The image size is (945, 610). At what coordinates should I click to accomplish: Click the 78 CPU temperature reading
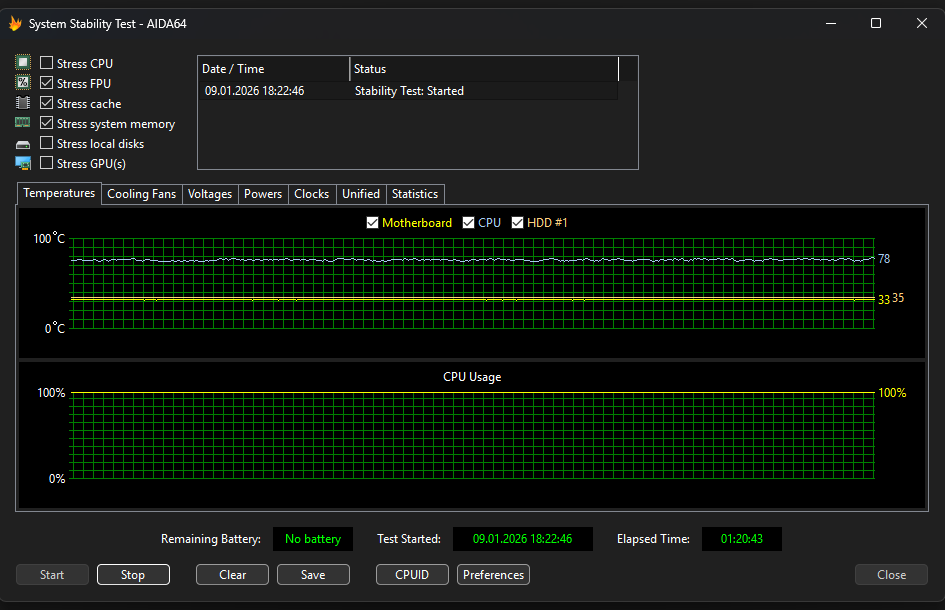click(x=884, y=259)
